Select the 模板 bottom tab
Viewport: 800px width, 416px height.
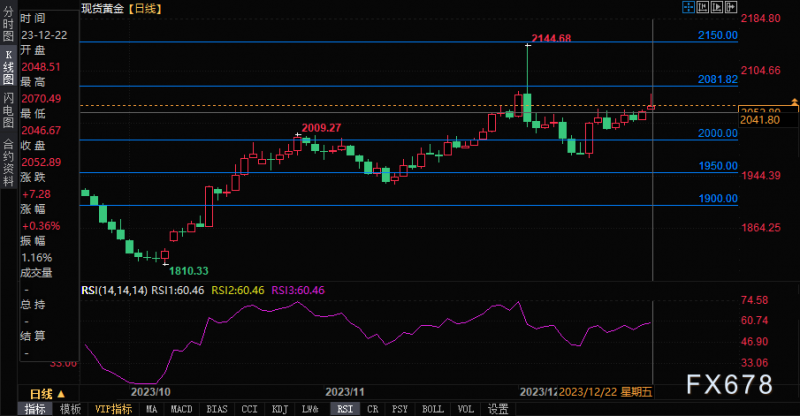click(x=70, y=409)
